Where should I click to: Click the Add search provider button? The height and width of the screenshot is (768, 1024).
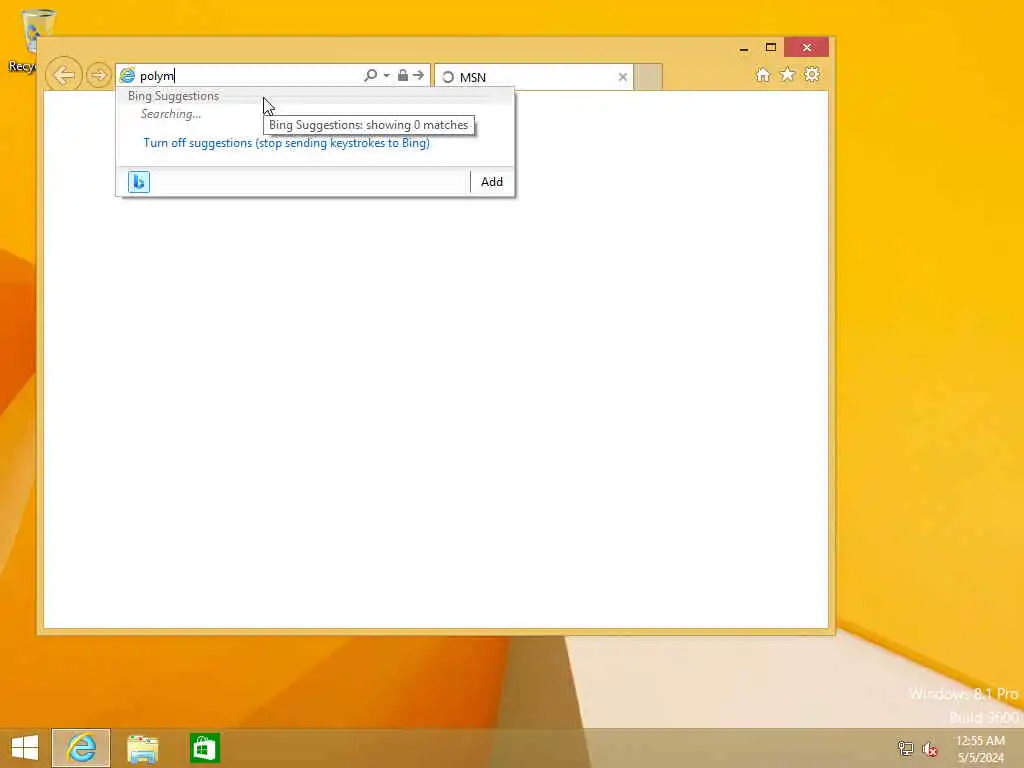point(492,182)
